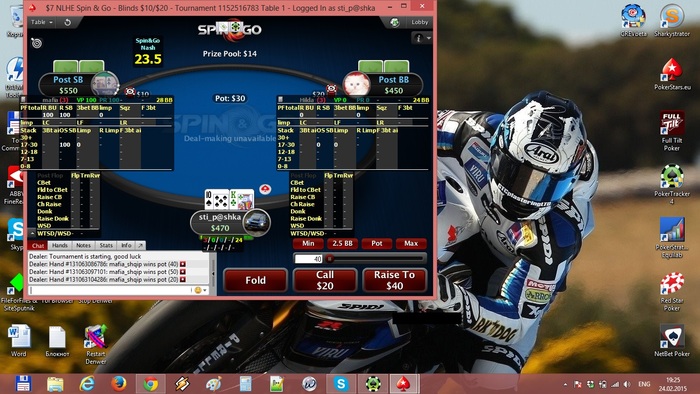Click the chat message input field
Viewport: 700px width, 394px height.
point(110,290)
